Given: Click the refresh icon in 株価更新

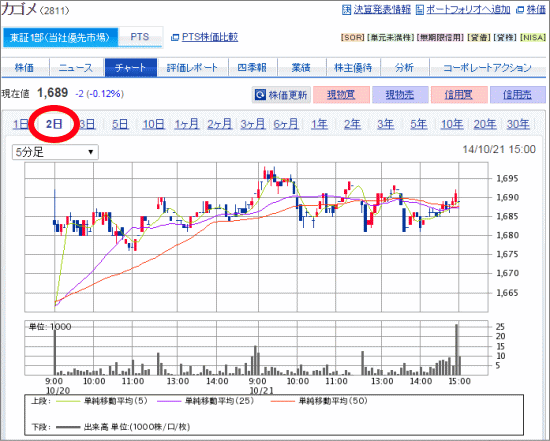Looking at the screenshot, I should point(260,95).
